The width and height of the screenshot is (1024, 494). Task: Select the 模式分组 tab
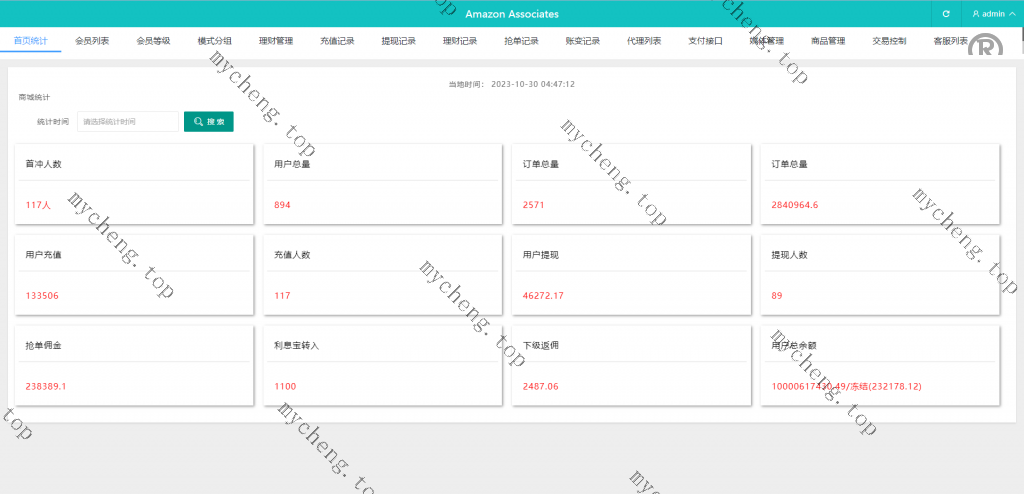pyautogui.click(x=215, y=41)
